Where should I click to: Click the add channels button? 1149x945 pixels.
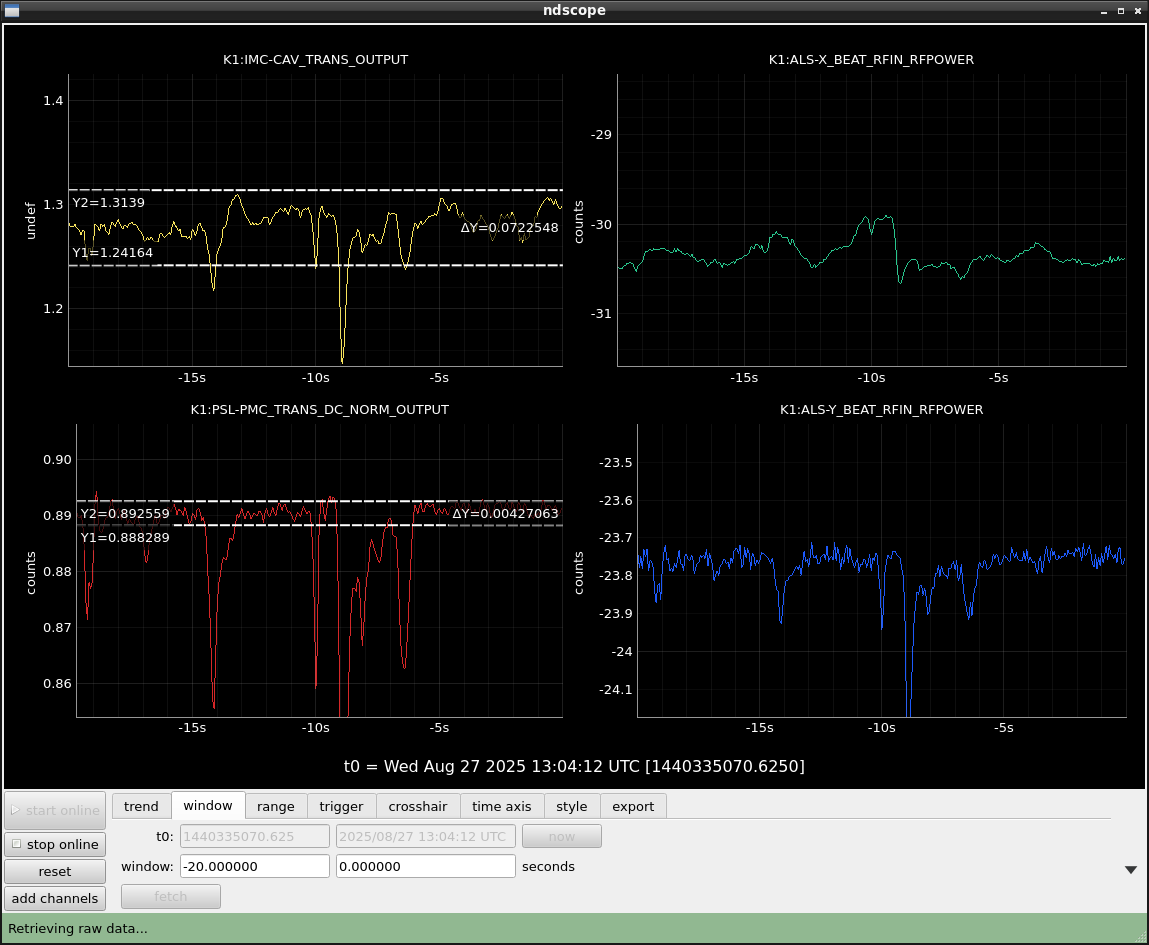tap(54, 898)
